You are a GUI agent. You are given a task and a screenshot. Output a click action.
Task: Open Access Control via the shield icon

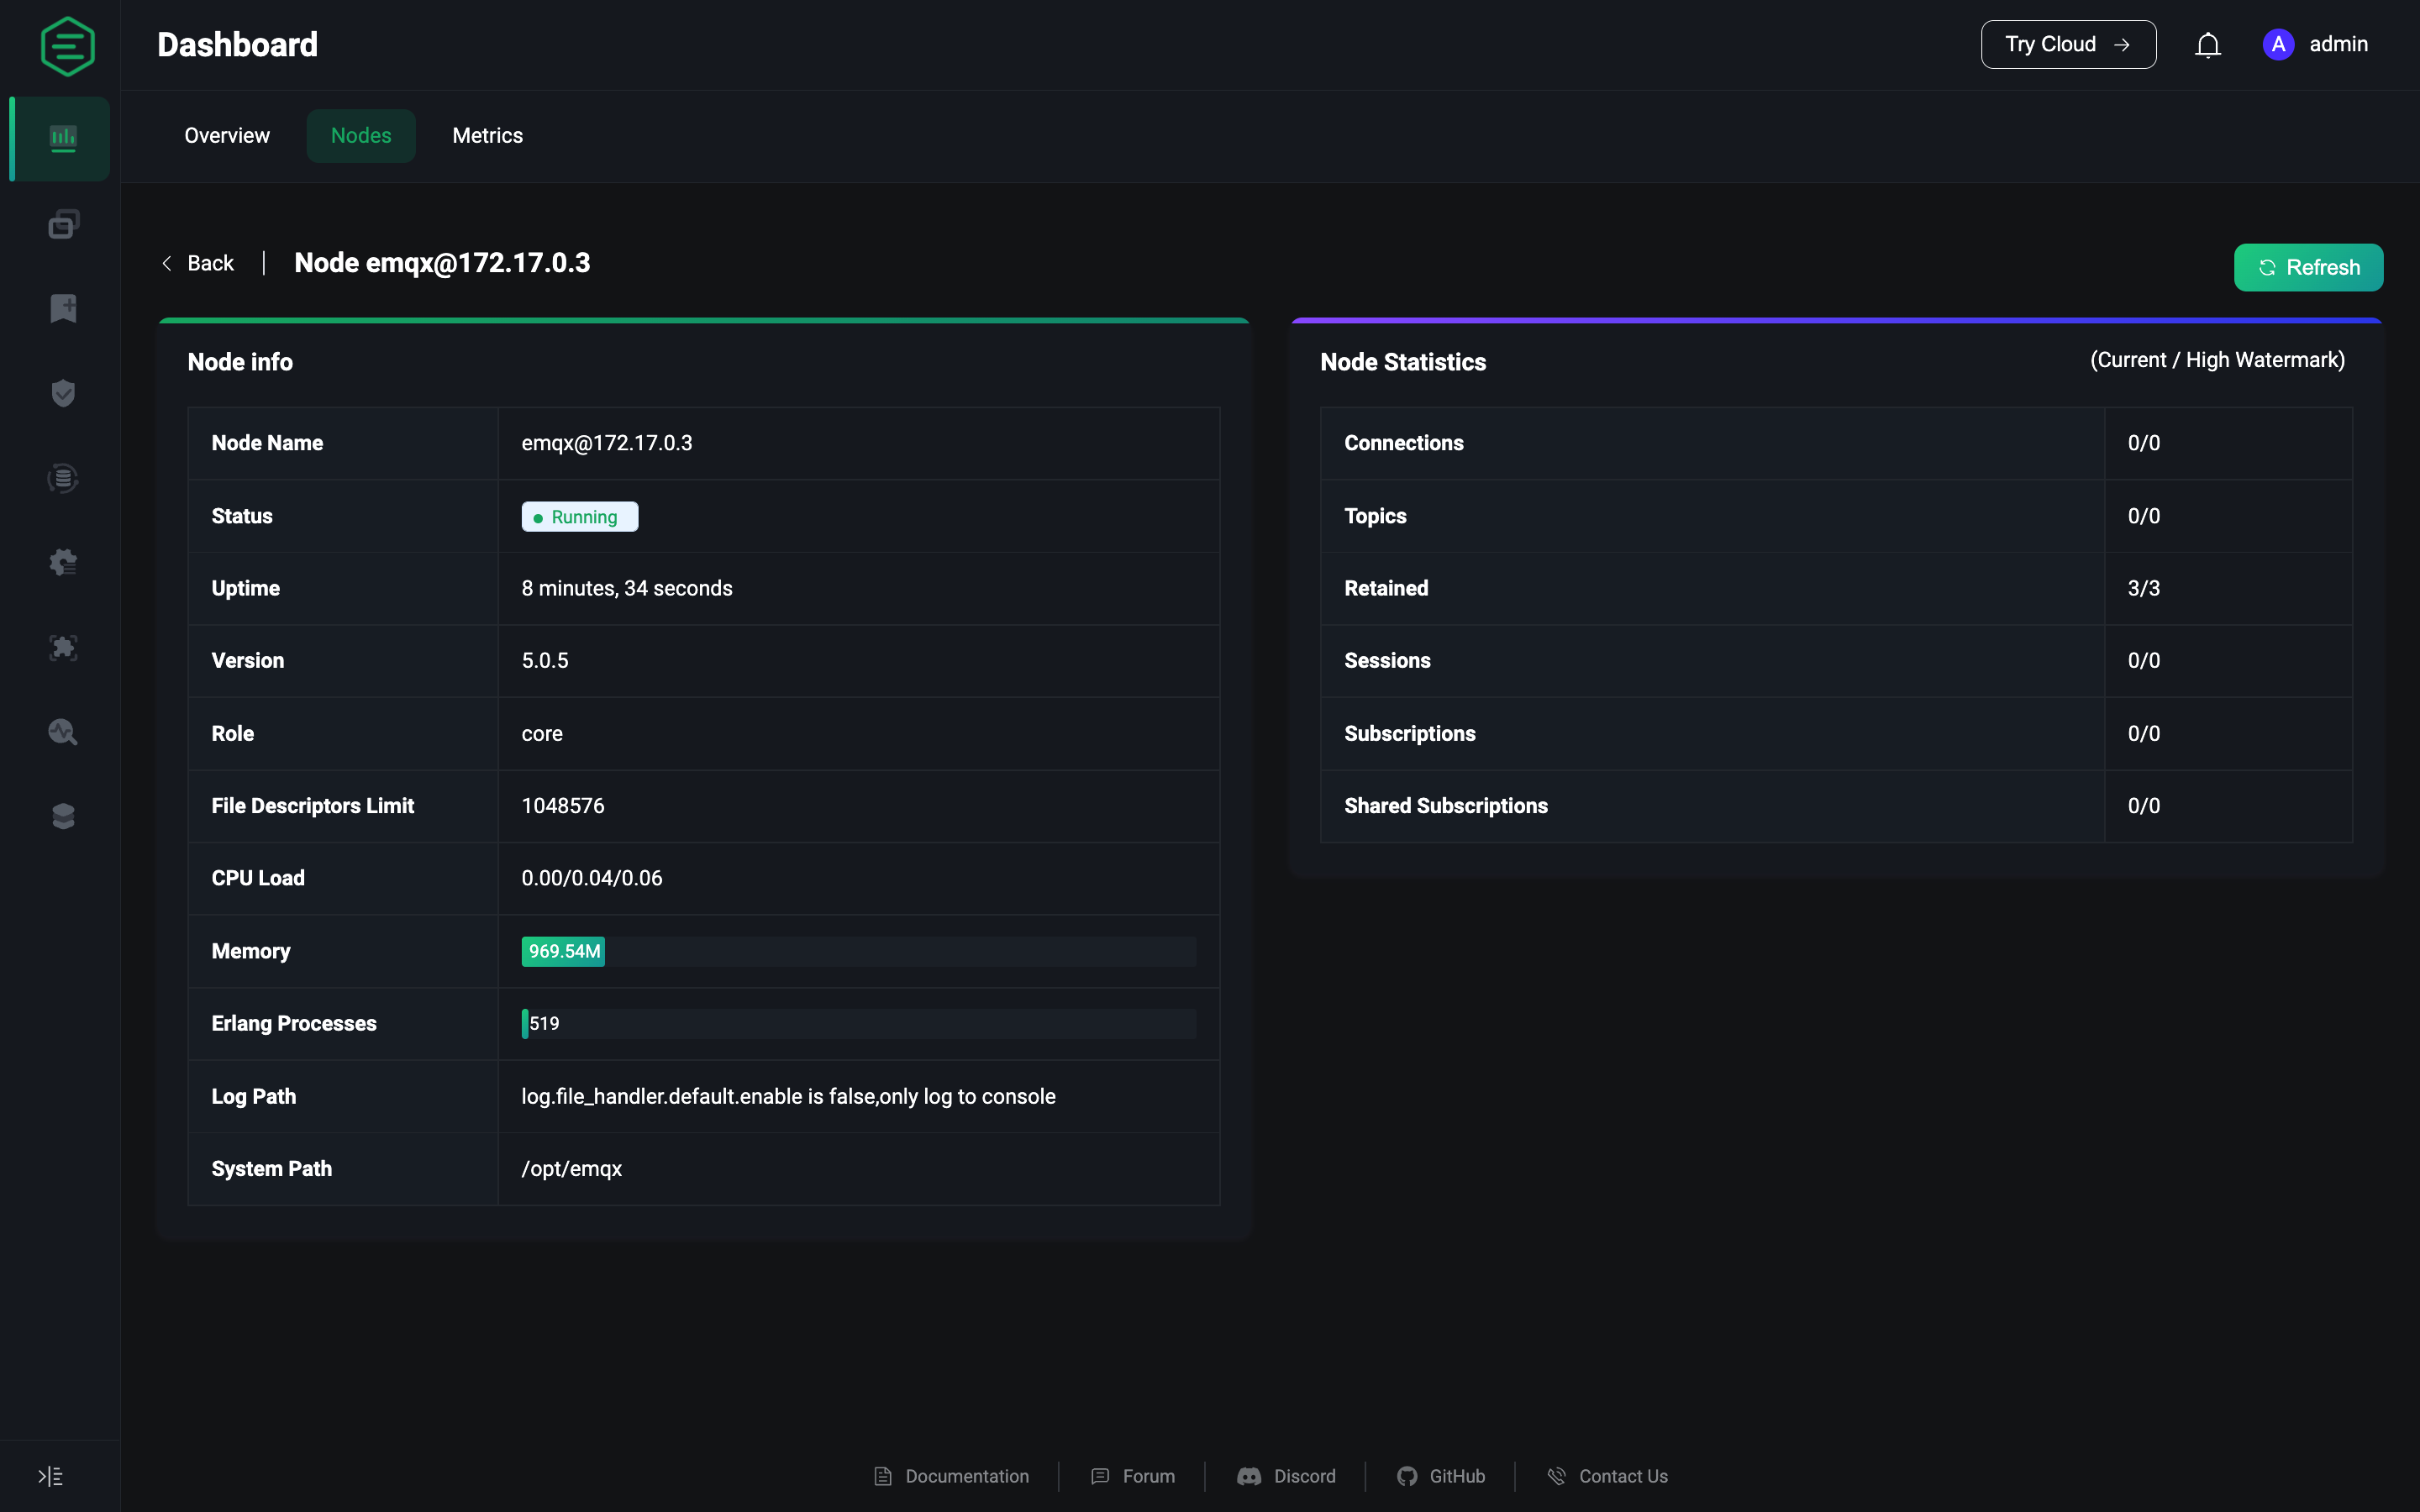(63, 392)
